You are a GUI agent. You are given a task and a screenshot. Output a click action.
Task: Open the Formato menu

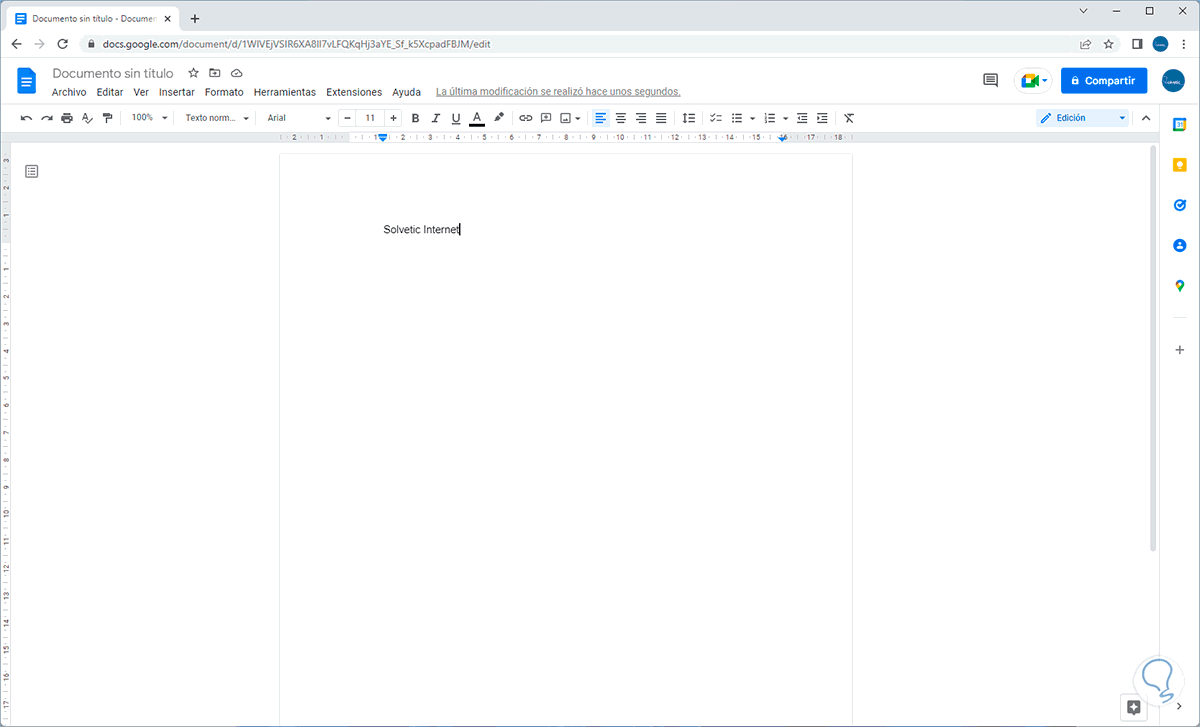(x=224, y=92)
